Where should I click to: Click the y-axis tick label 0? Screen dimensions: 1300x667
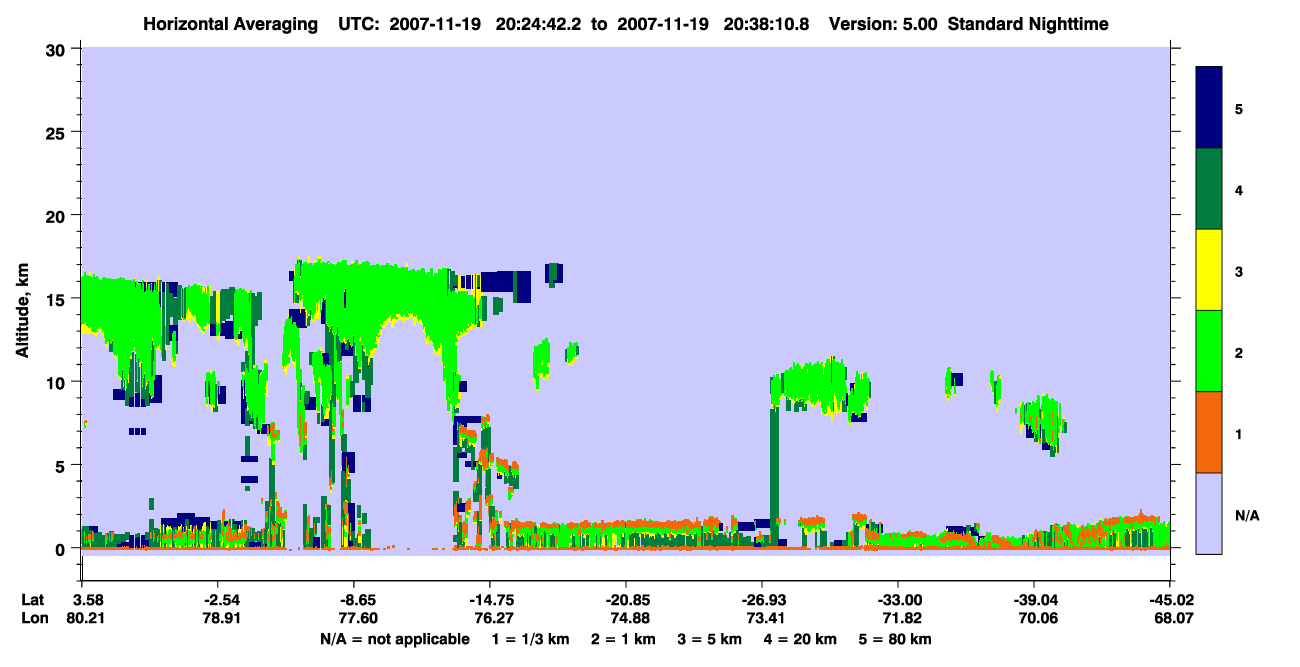tap(63, 548)
